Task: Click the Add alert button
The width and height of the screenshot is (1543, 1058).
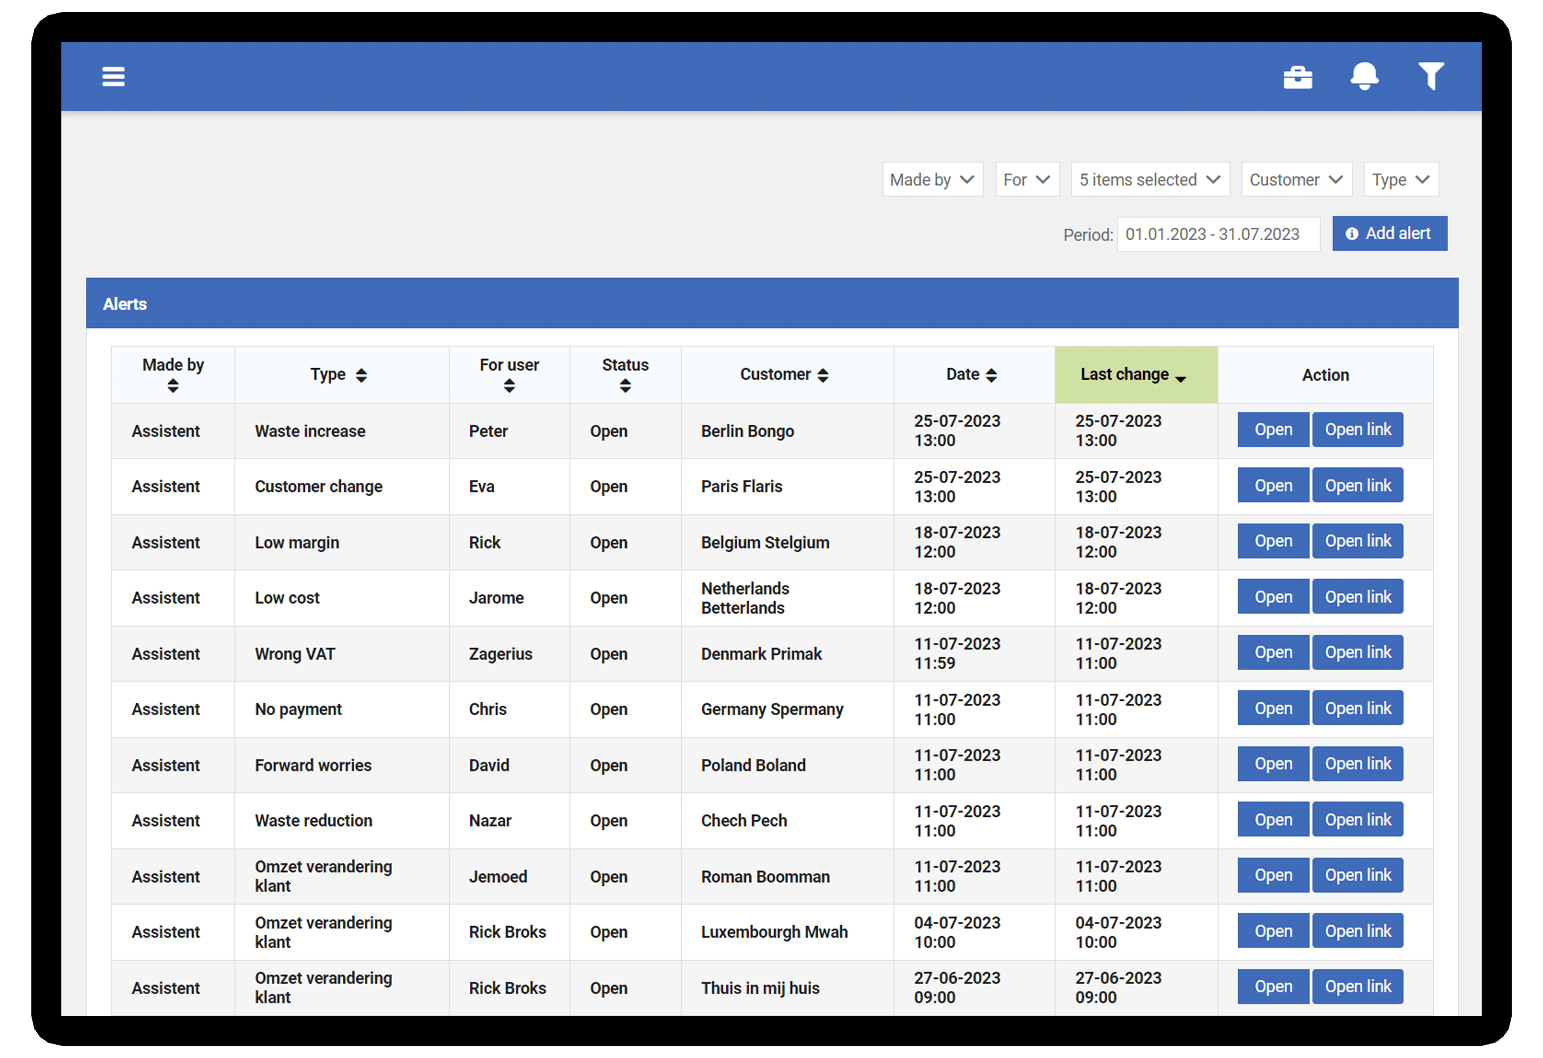Action: (1389, 233)
